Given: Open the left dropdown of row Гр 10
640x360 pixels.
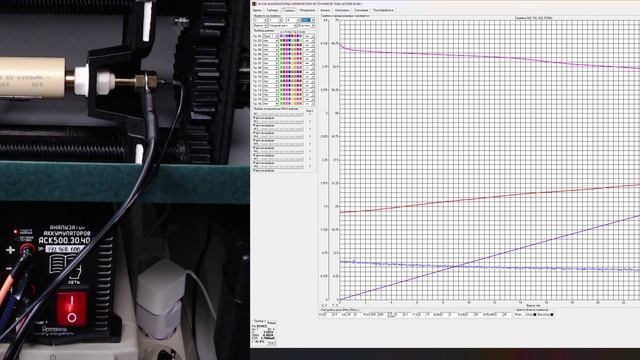Looking at the screenshot, I should pyautogui.click(x=270, y=76).
